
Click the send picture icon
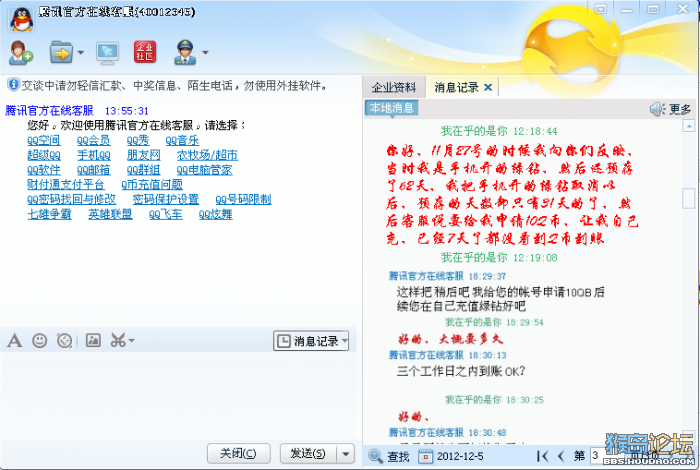click(x=93, y=340)
